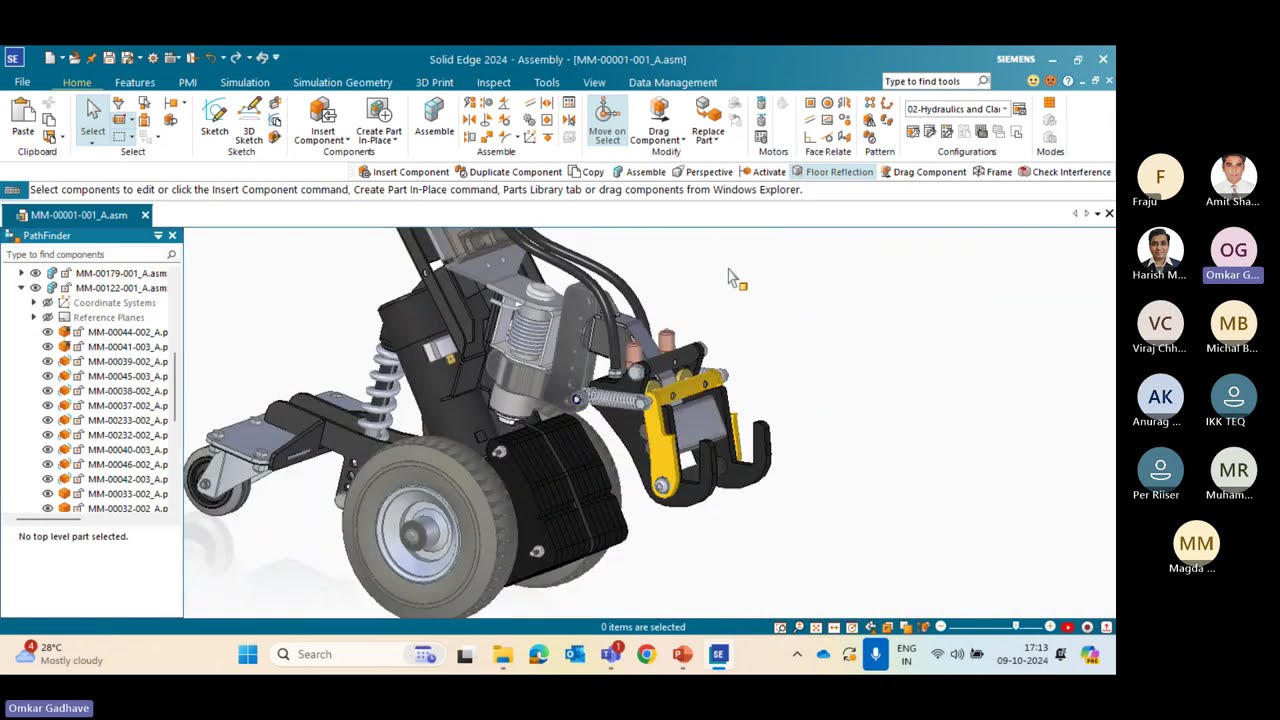
Task: Open Chrome from the taskbar
Action: point(646,655)
